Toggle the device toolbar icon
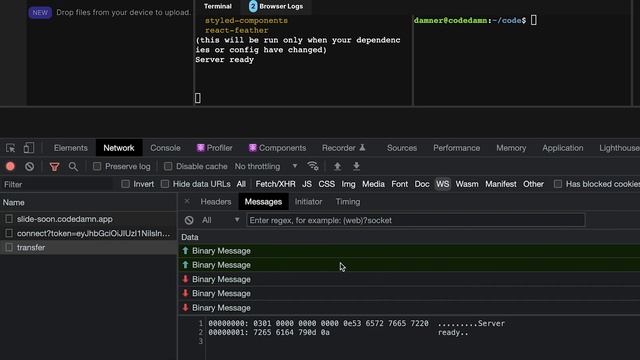The height and width of the screenshot is (360, 640). pos(29,148)
